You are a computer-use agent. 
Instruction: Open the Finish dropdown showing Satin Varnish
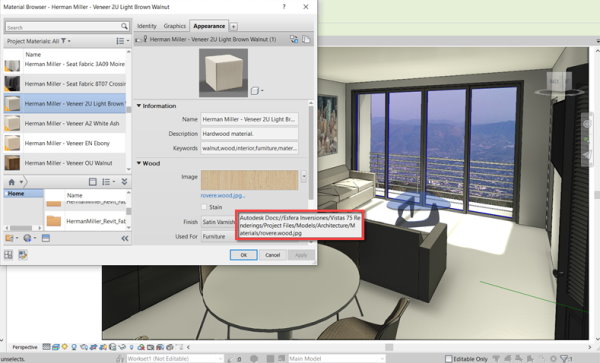pos(218,222)
